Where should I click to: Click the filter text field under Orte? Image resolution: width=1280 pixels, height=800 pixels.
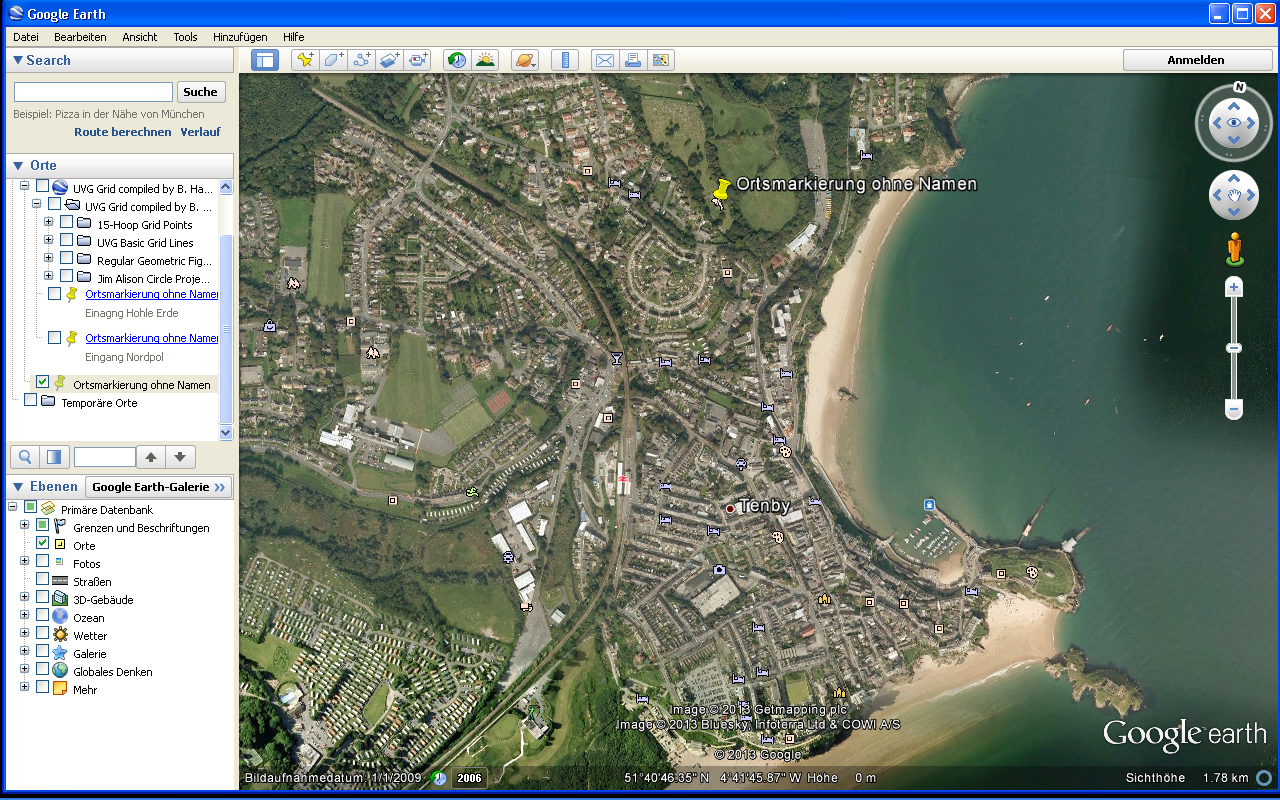[x=104, y=457]
